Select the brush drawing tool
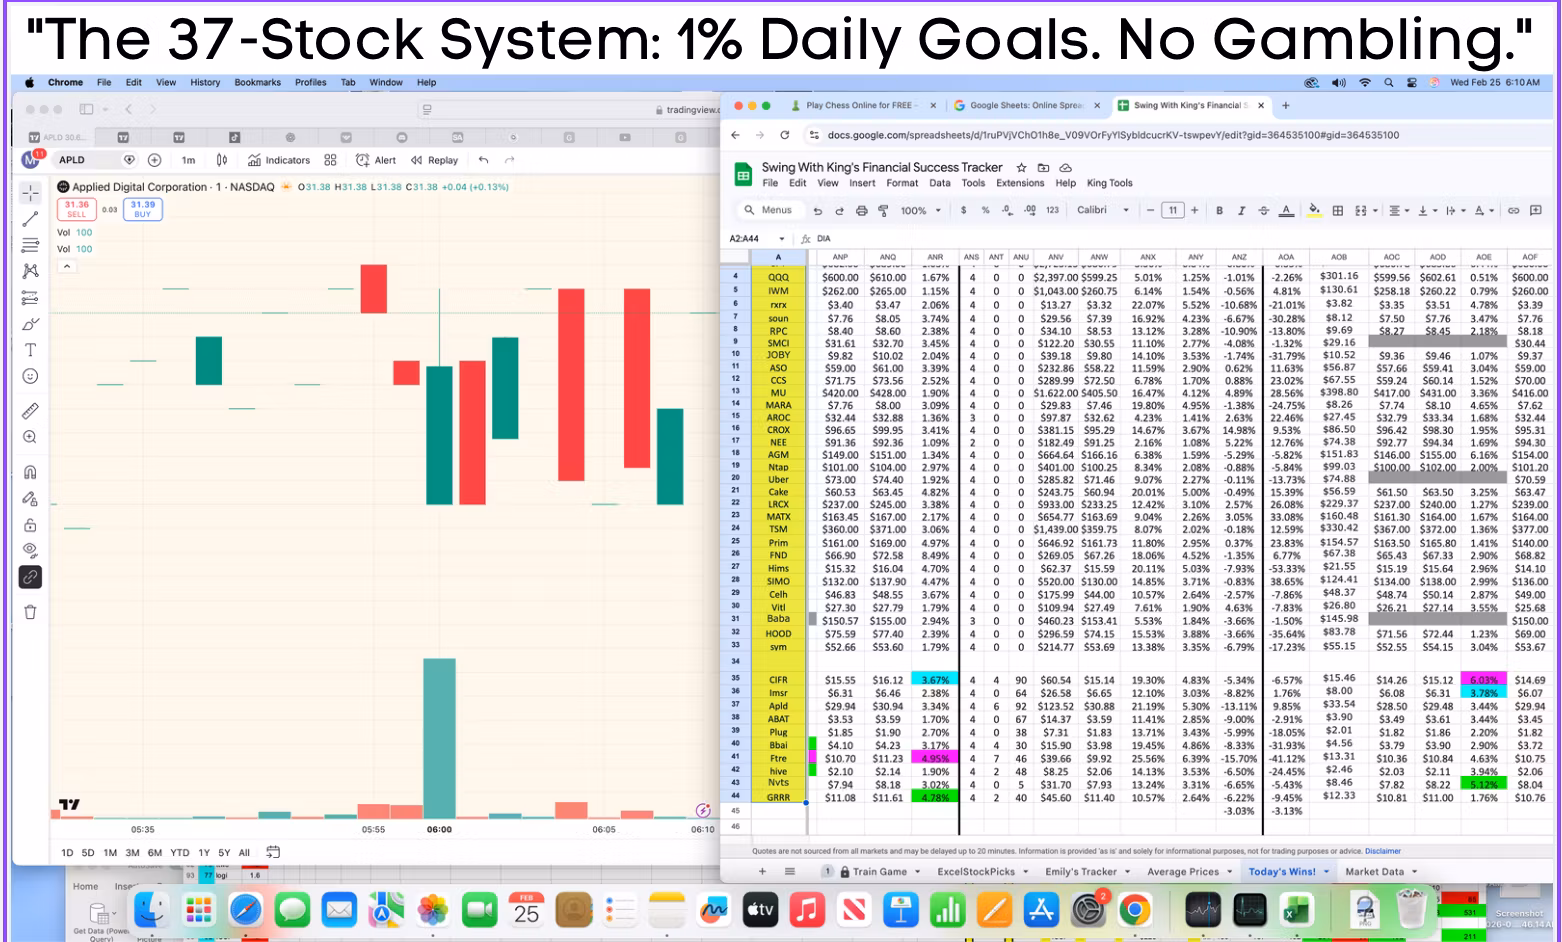Screen dimensions: 1562x942 [x=30, y=324]
